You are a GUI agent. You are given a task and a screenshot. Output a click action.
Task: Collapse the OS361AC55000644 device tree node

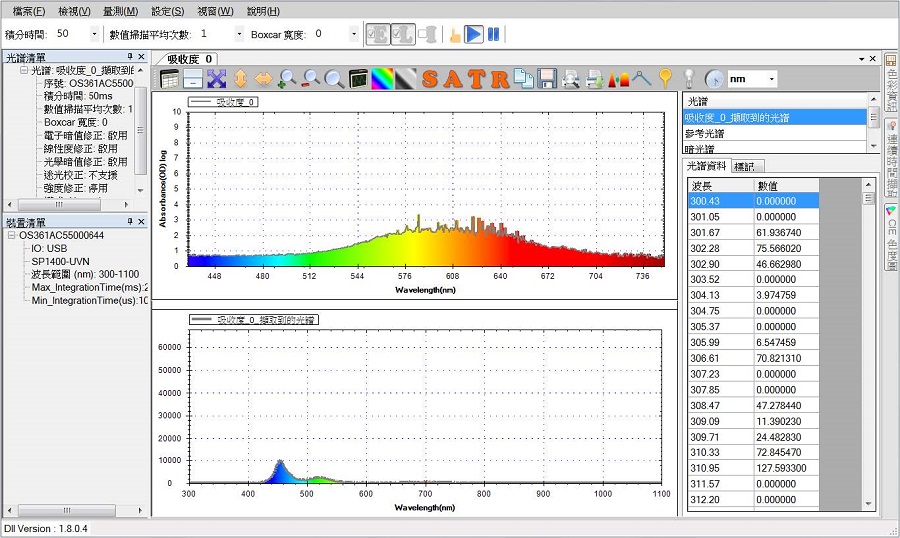[11, 235]
